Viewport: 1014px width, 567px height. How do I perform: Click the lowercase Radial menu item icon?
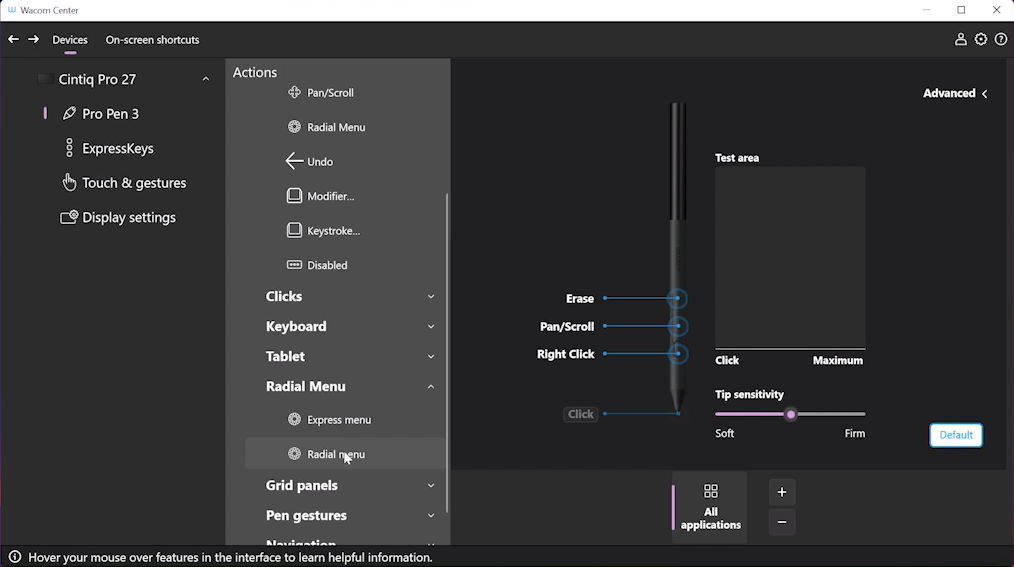pos(294,454)
